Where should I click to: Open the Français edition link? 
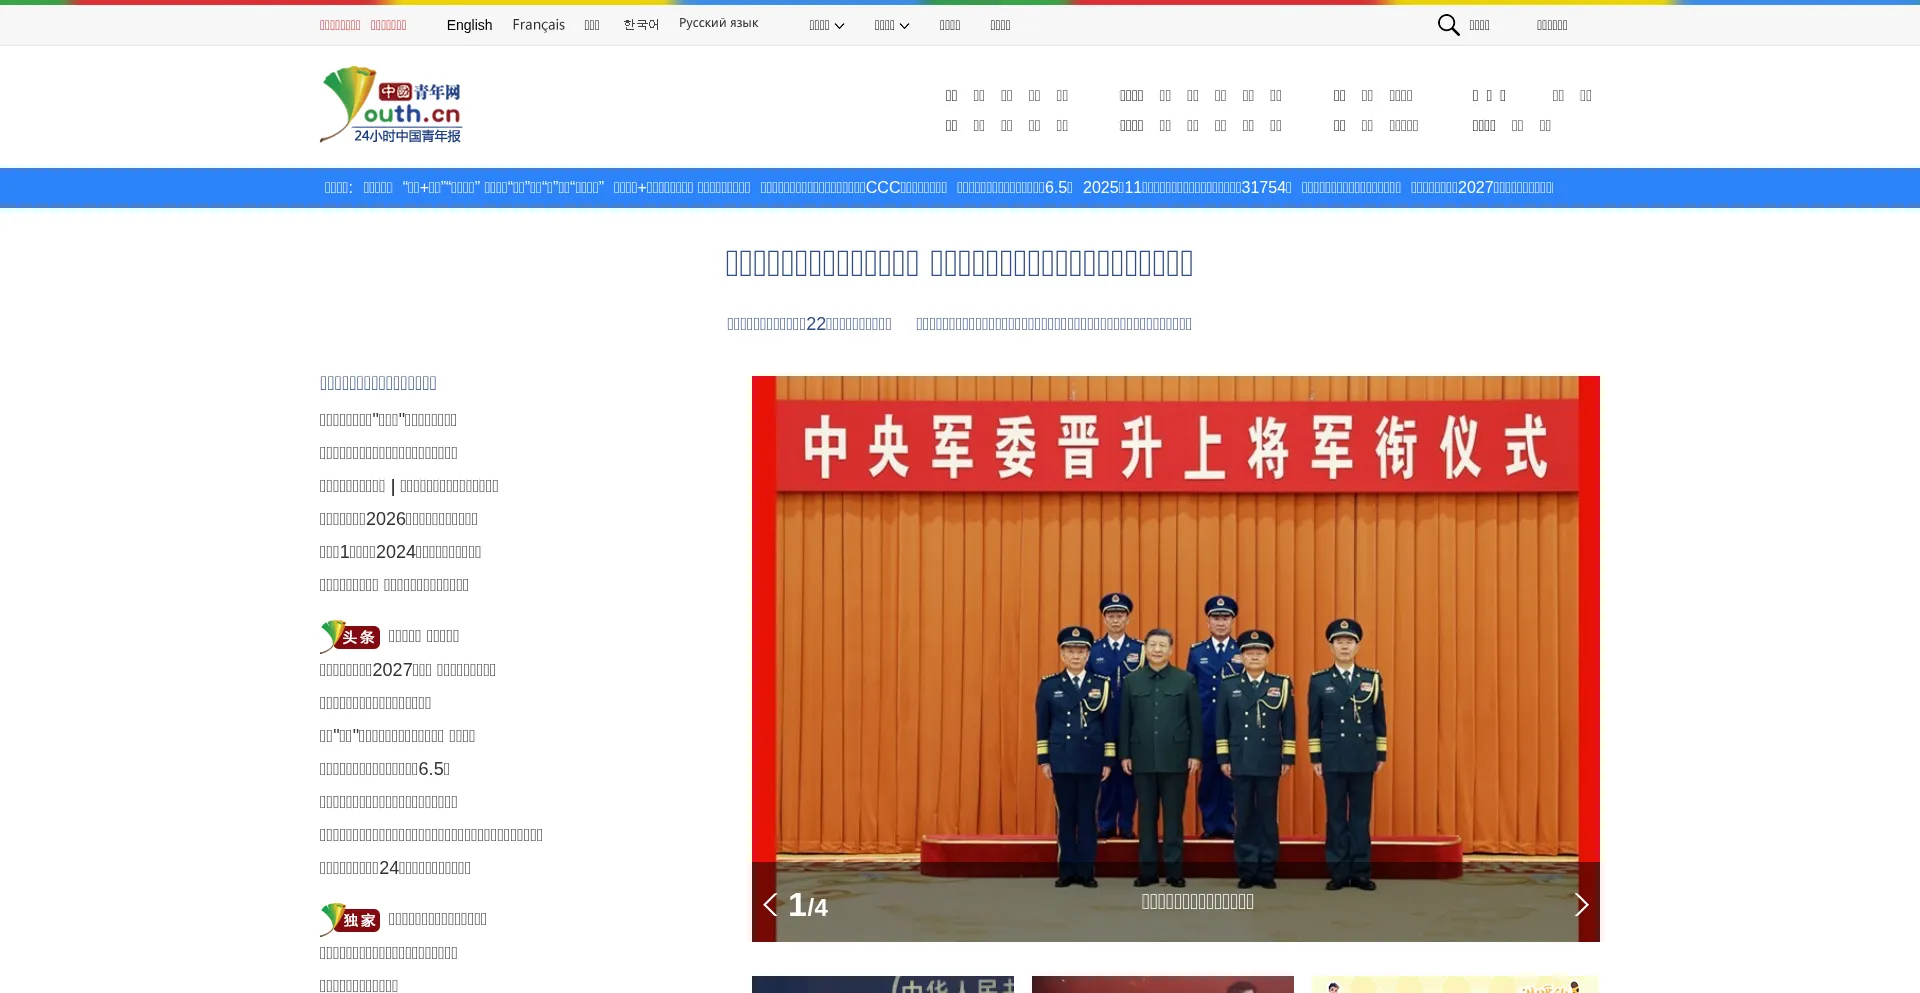[538, 25]
